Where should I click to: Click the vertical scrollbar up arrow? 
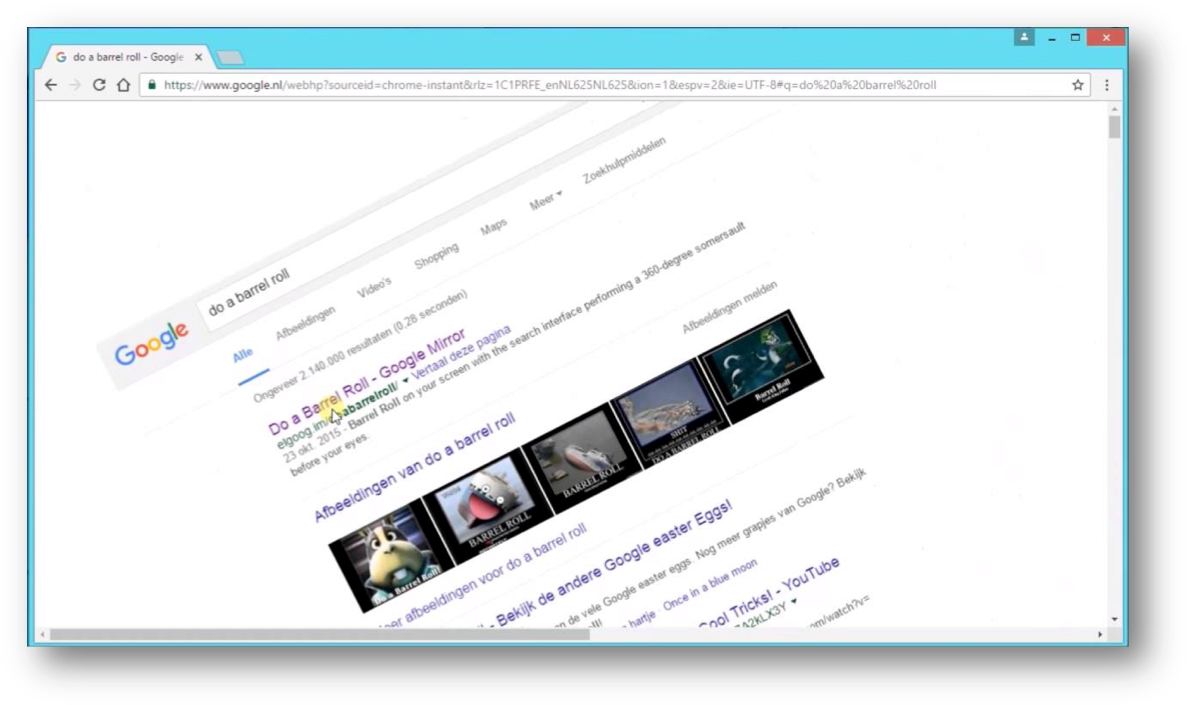pos(1114,110)
